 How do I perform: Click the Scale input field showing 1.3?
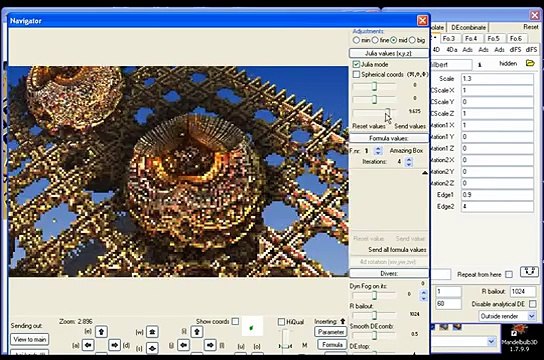[x=497, y=78]
